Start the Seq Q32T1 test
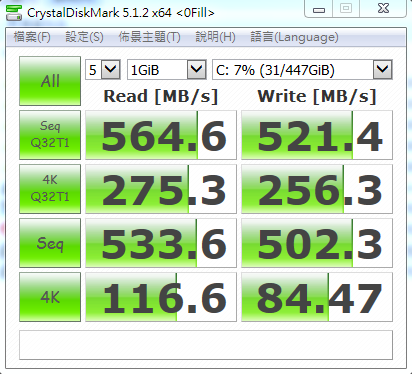412x374 pixels. tap(50, 135)
